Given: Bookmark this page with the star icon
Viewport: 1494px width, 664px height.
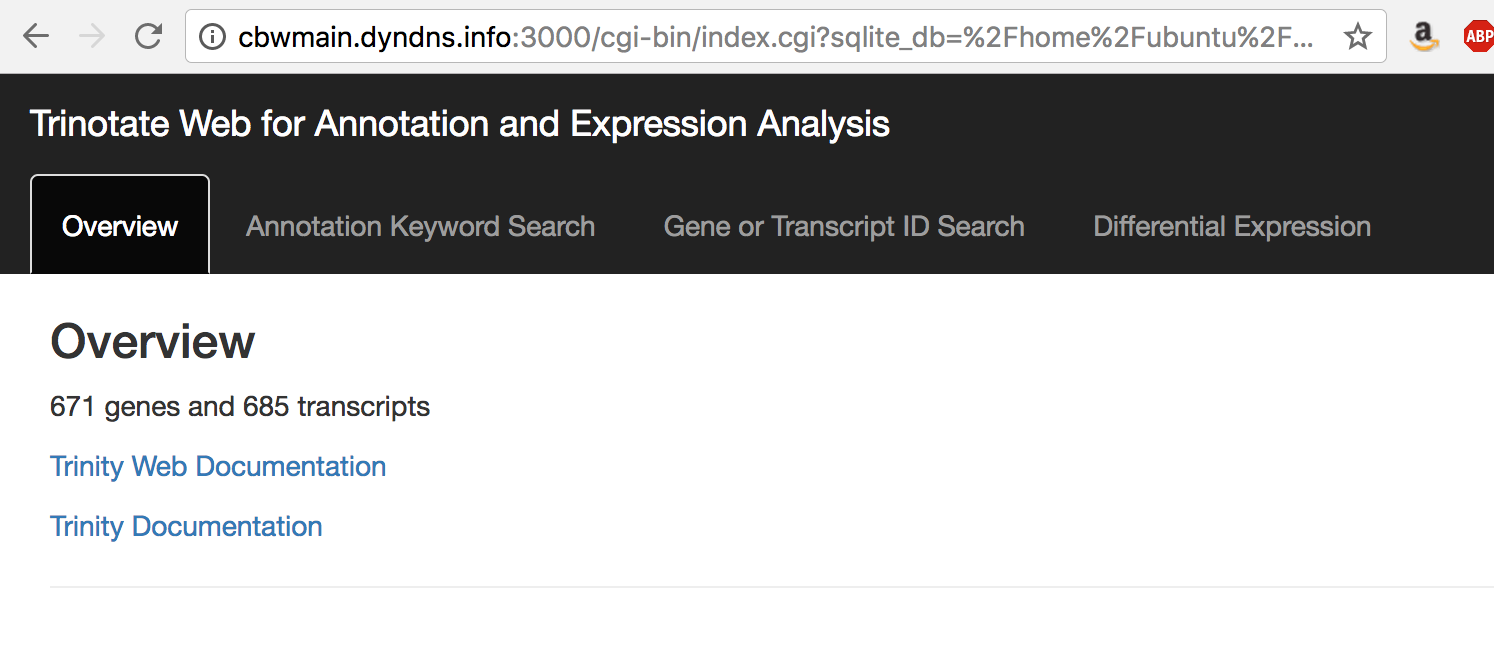Looking at the screenshot, I should click(1357, 37).
